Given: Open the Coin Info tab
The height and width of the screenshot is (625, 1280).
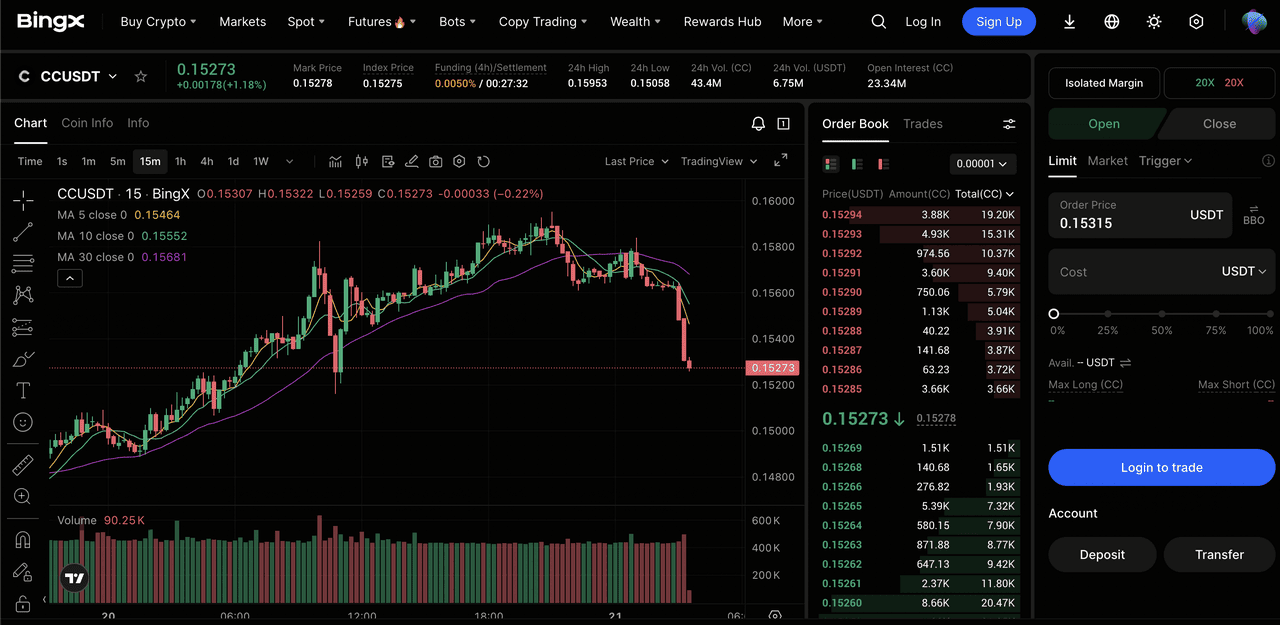Looking at the screenshot, I should click(87, 123).
